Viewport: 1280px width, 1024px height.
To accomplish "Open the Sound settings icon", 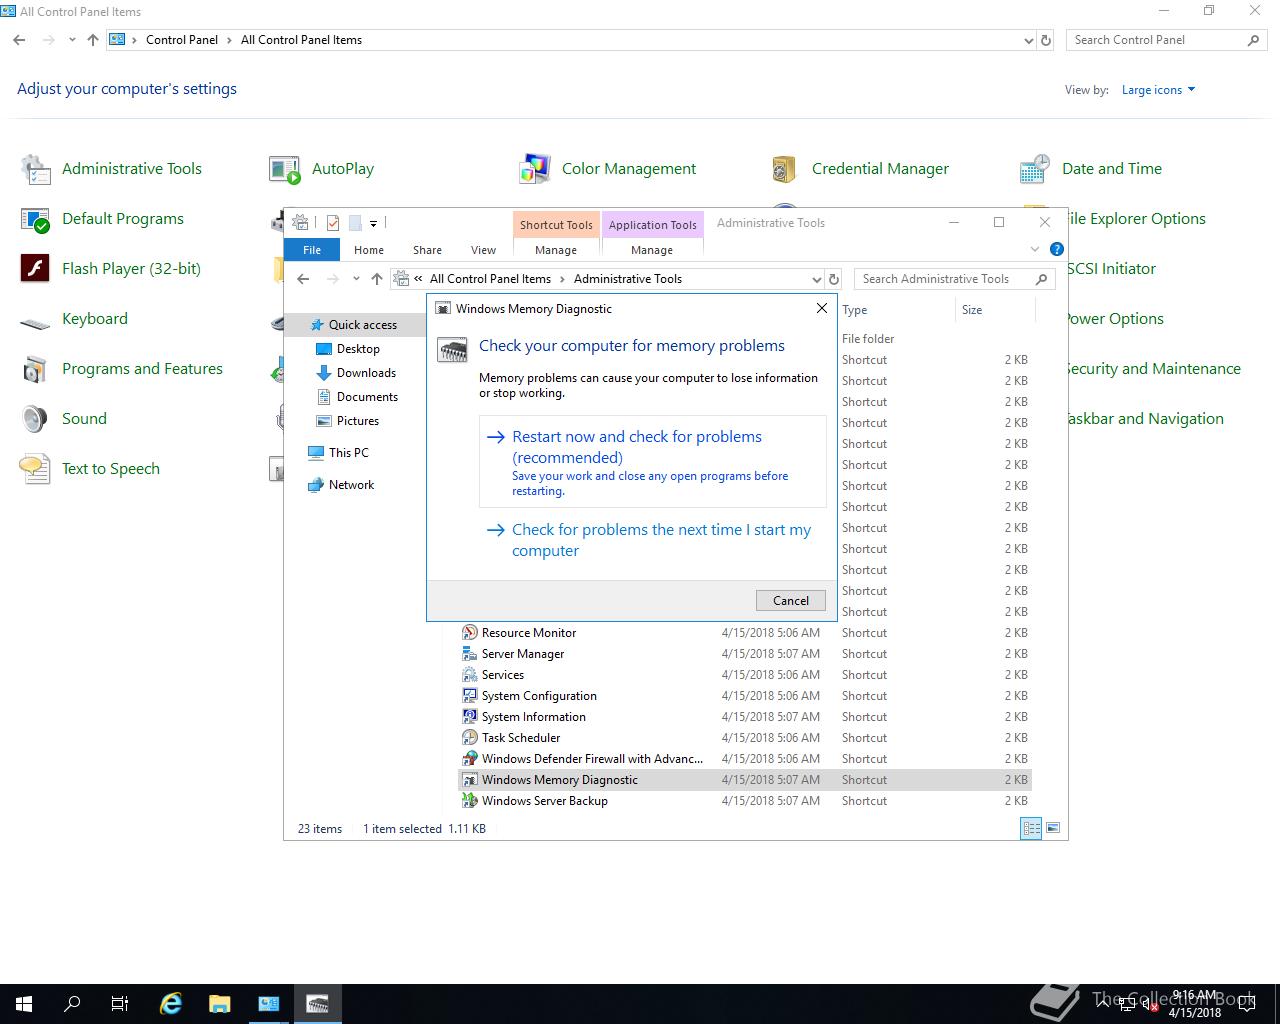I will pyautogui.click(x=36, y=419).
